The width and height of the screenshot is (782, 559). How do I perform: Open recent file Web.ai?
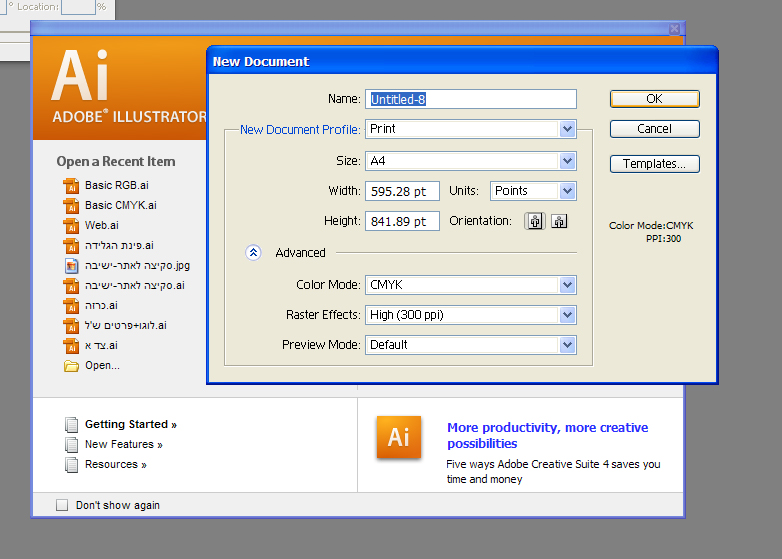(x=102, y=225)
